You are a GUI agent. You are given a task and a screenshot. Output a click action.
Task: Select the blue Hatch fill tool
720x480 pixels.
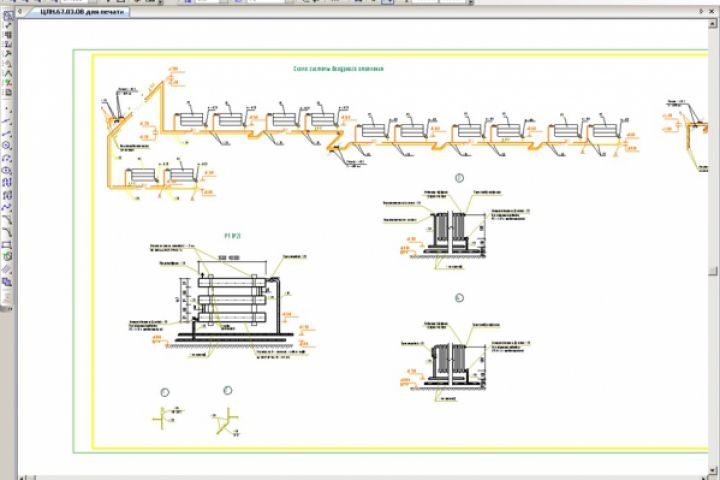pos(7,281)
